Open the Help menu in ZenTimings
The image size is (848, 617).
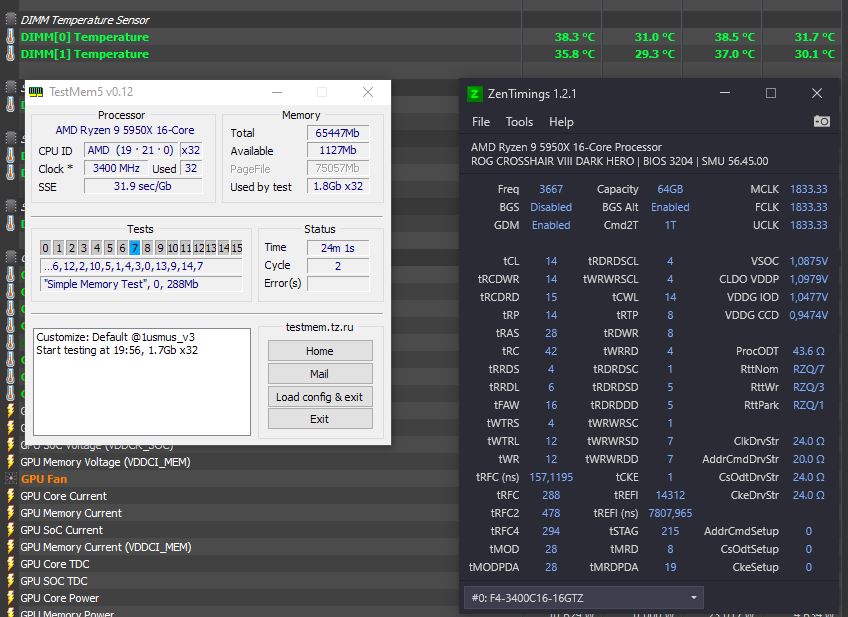[561, 122]
